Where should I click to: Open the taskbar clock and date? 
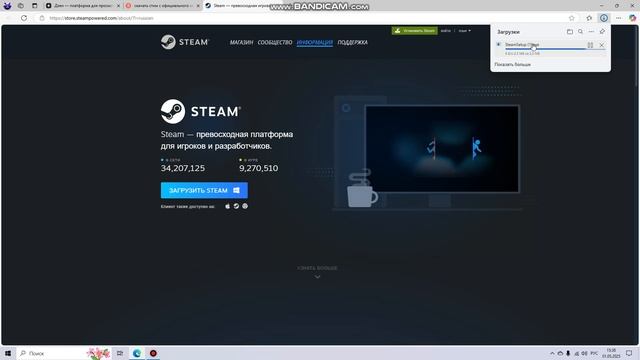point(611,353)
